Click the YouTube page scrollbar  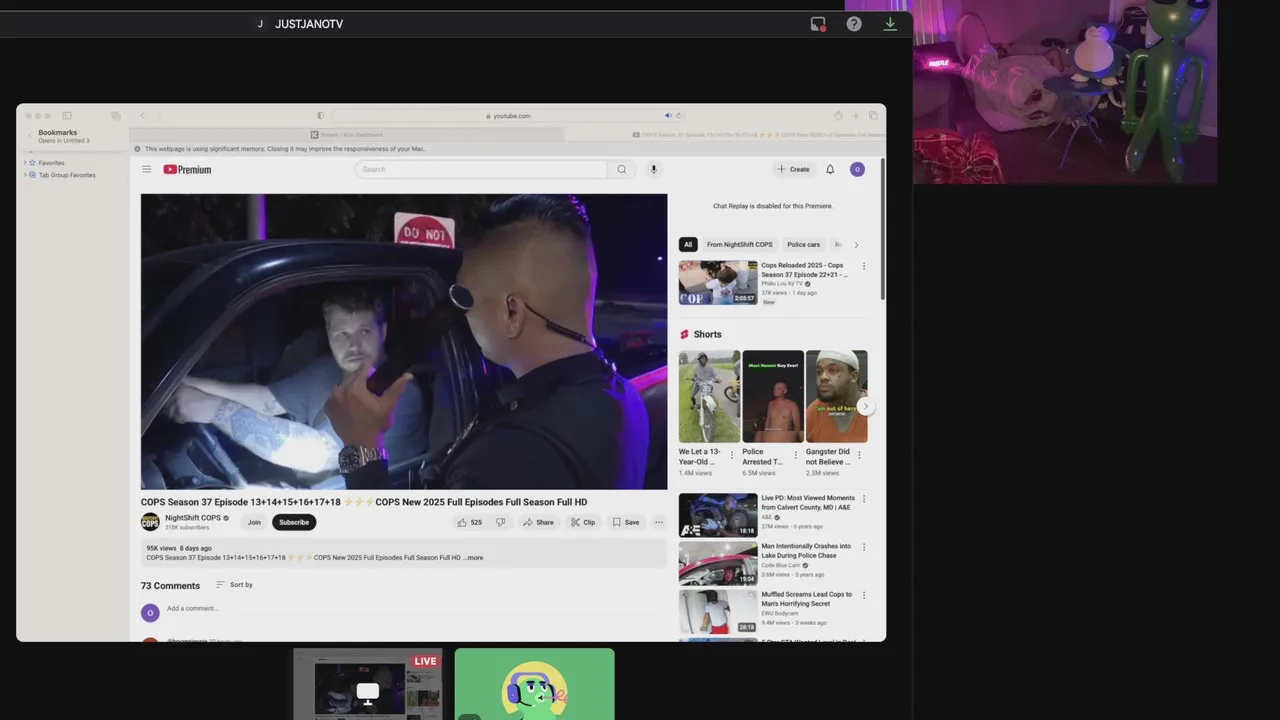[x=883, y=228]
